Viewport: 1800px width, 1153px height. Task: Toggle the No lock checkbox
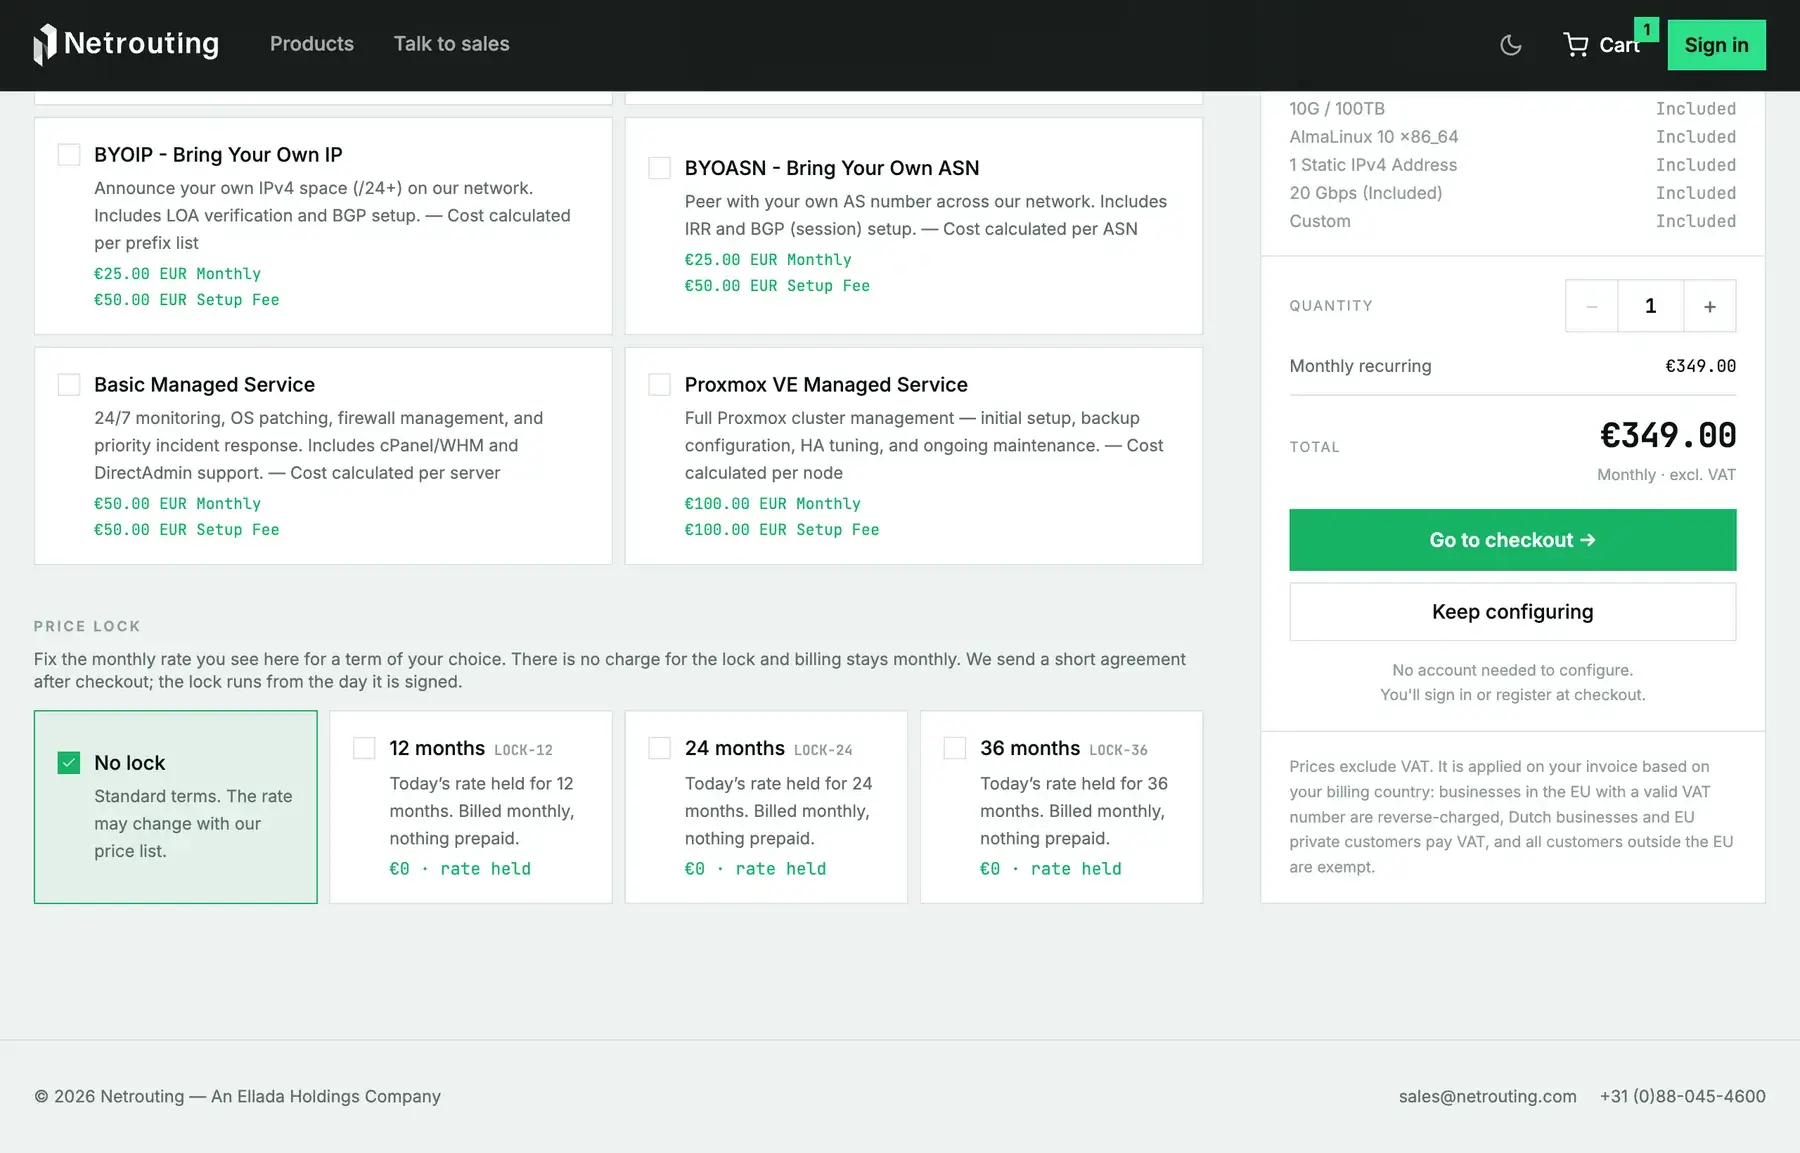pyautogui.click(x=69, y=763)
